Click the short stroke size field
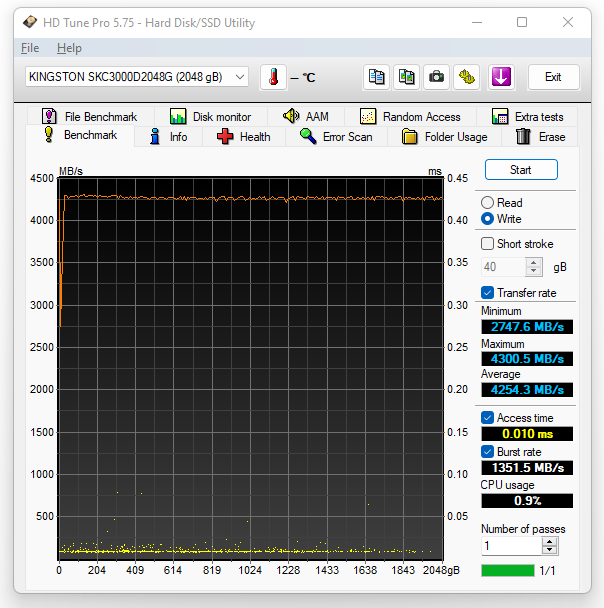 [x=504, y=267]
